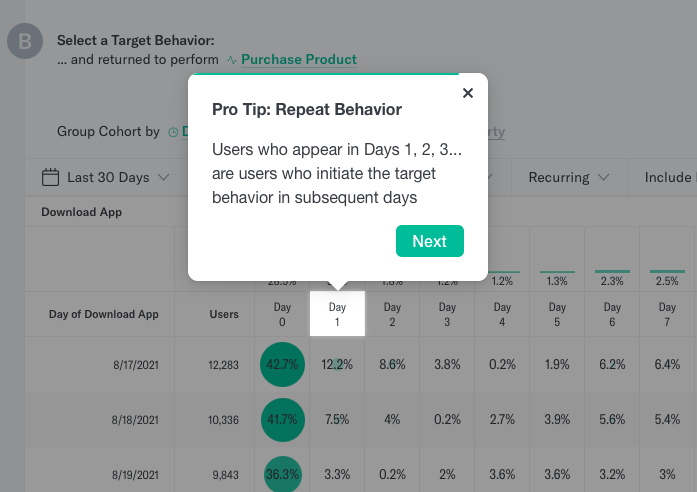Click the pulse icon beside Purchase Product
Image resolution: width=697 pixels, height=492 pixels.
232,60
